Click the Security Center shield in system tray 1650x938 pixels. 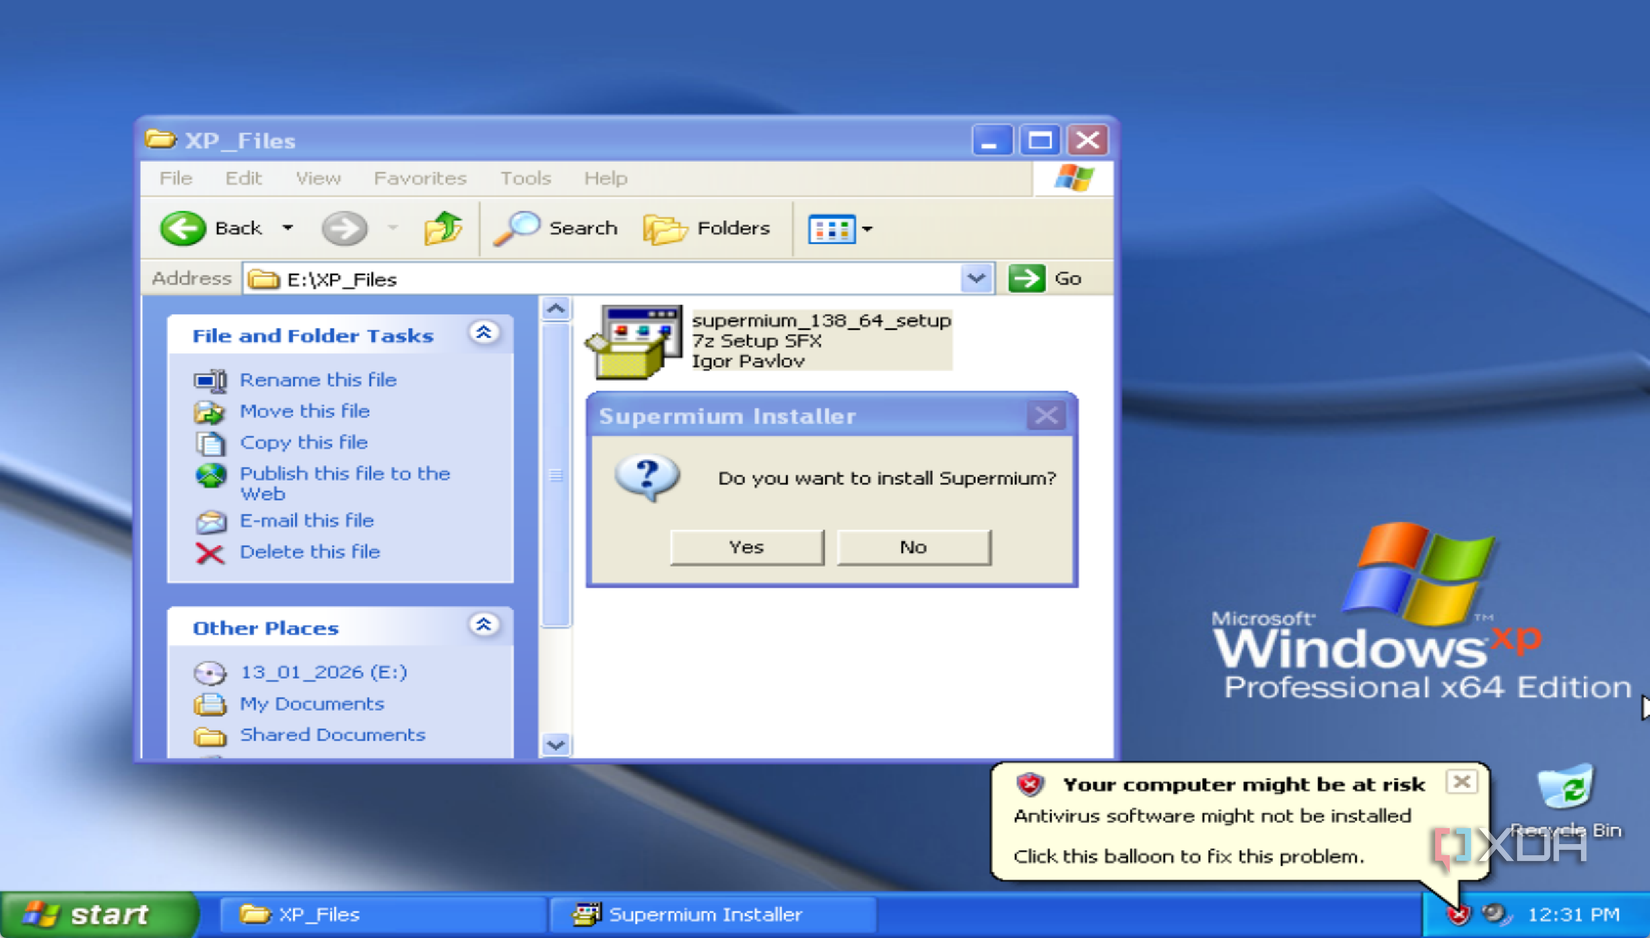[1459, 913]
